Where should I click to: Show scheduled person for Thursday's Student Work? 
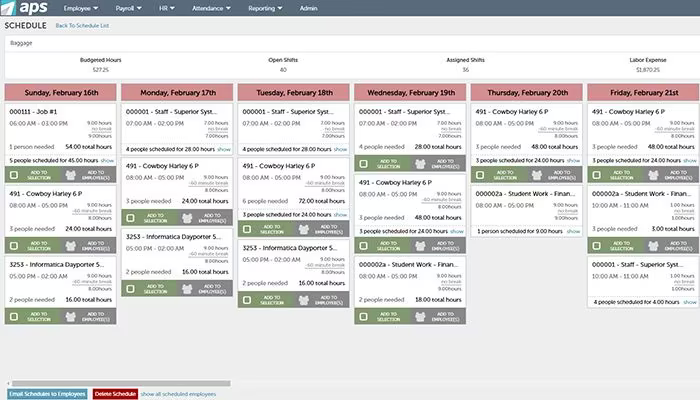574,231
